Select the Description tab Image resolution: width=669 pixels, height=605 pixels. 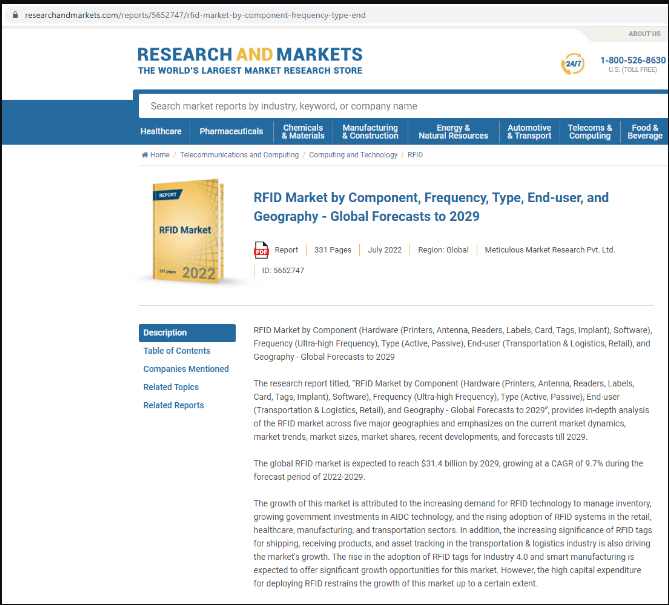pyautogui.click(x=187, y=333)
